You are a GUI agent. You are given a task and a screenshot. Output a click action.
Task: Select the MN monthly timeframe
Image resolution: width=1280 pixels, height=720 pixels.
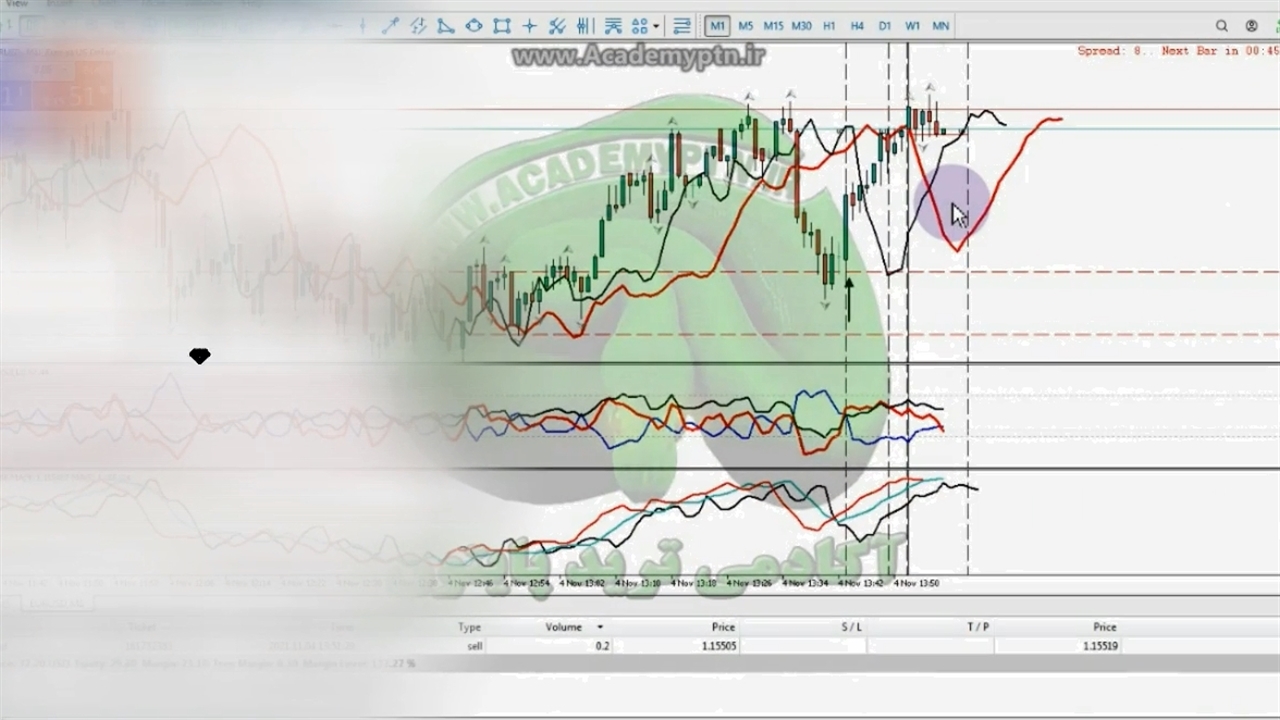(941, 26)
